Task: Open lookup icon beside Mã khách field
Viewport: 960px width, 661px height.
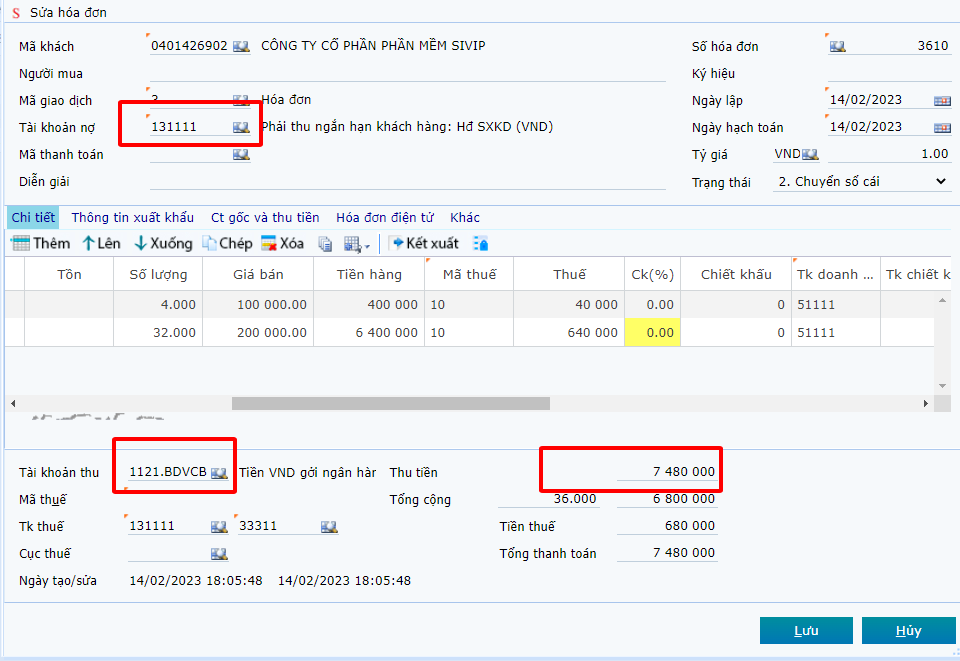Action: click(x=241, y=46)
